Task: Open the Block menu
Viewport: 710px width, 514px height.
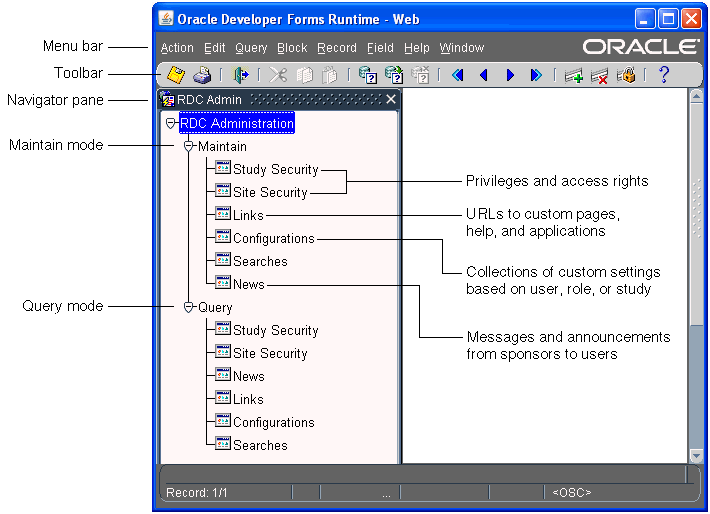Action: point(292,48)
